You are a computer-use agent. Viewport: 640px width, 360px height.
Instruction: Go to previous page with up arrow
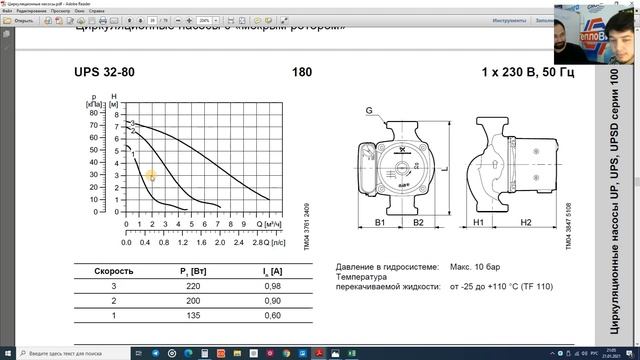pos(129,20)
